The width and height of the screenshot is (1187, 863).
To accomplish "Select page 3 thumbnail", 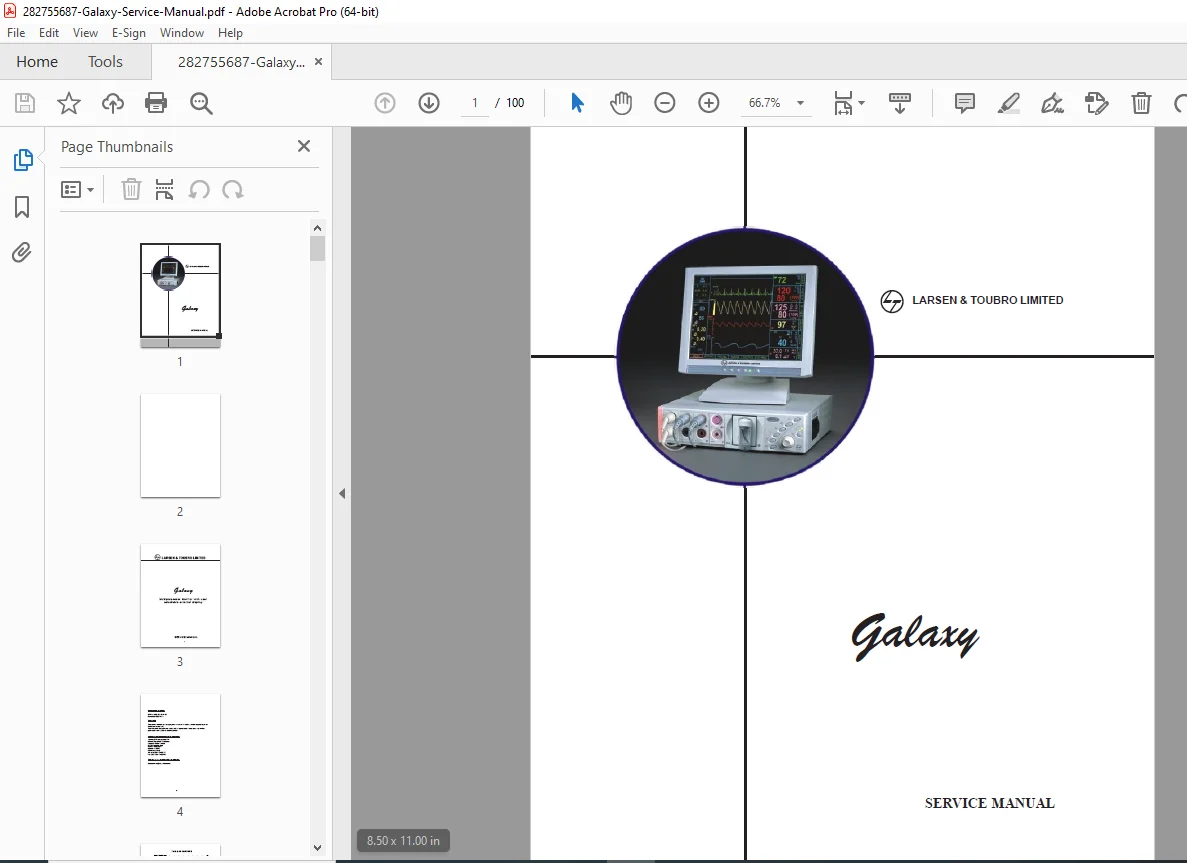I will tap(180, 595).
